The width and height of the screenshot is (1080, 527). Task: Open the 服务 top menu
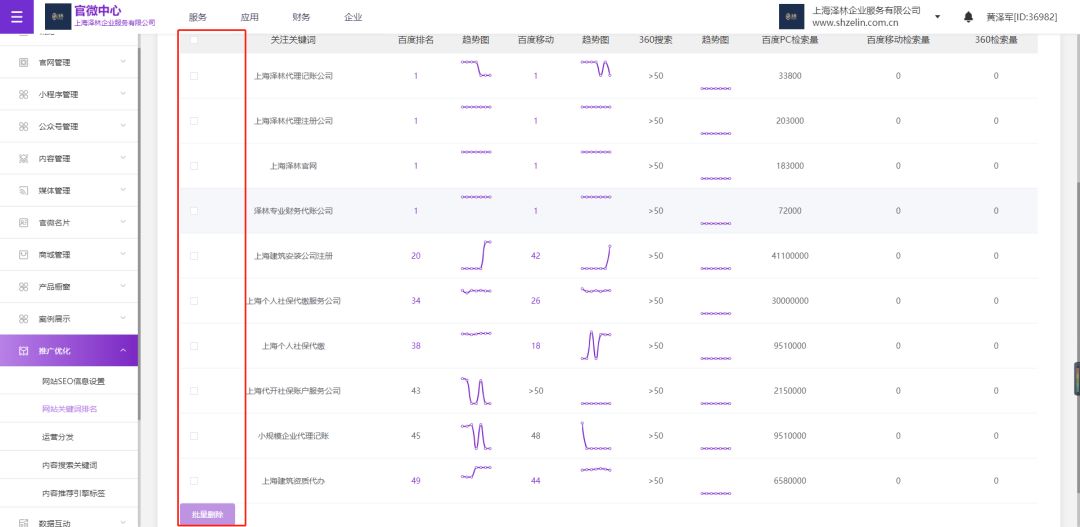coord(198,17)
